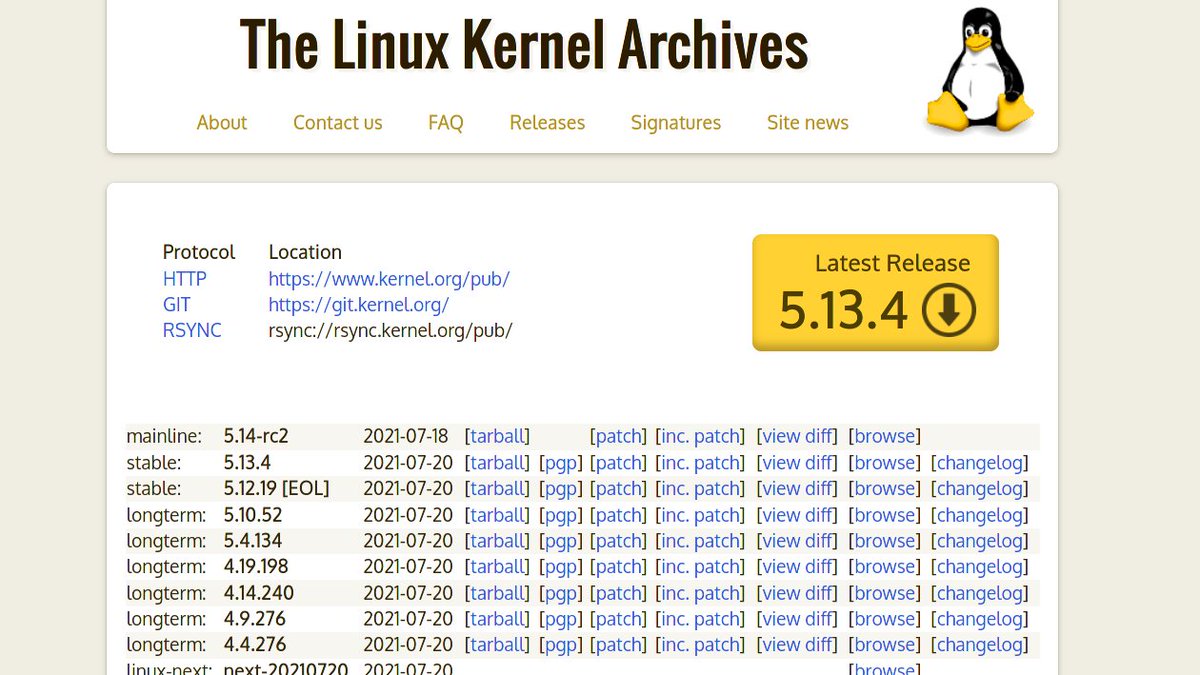Open patch for longterm 4.14.240
The width and height of the screenshot is (1200, 675).
(x=620, y=593)
